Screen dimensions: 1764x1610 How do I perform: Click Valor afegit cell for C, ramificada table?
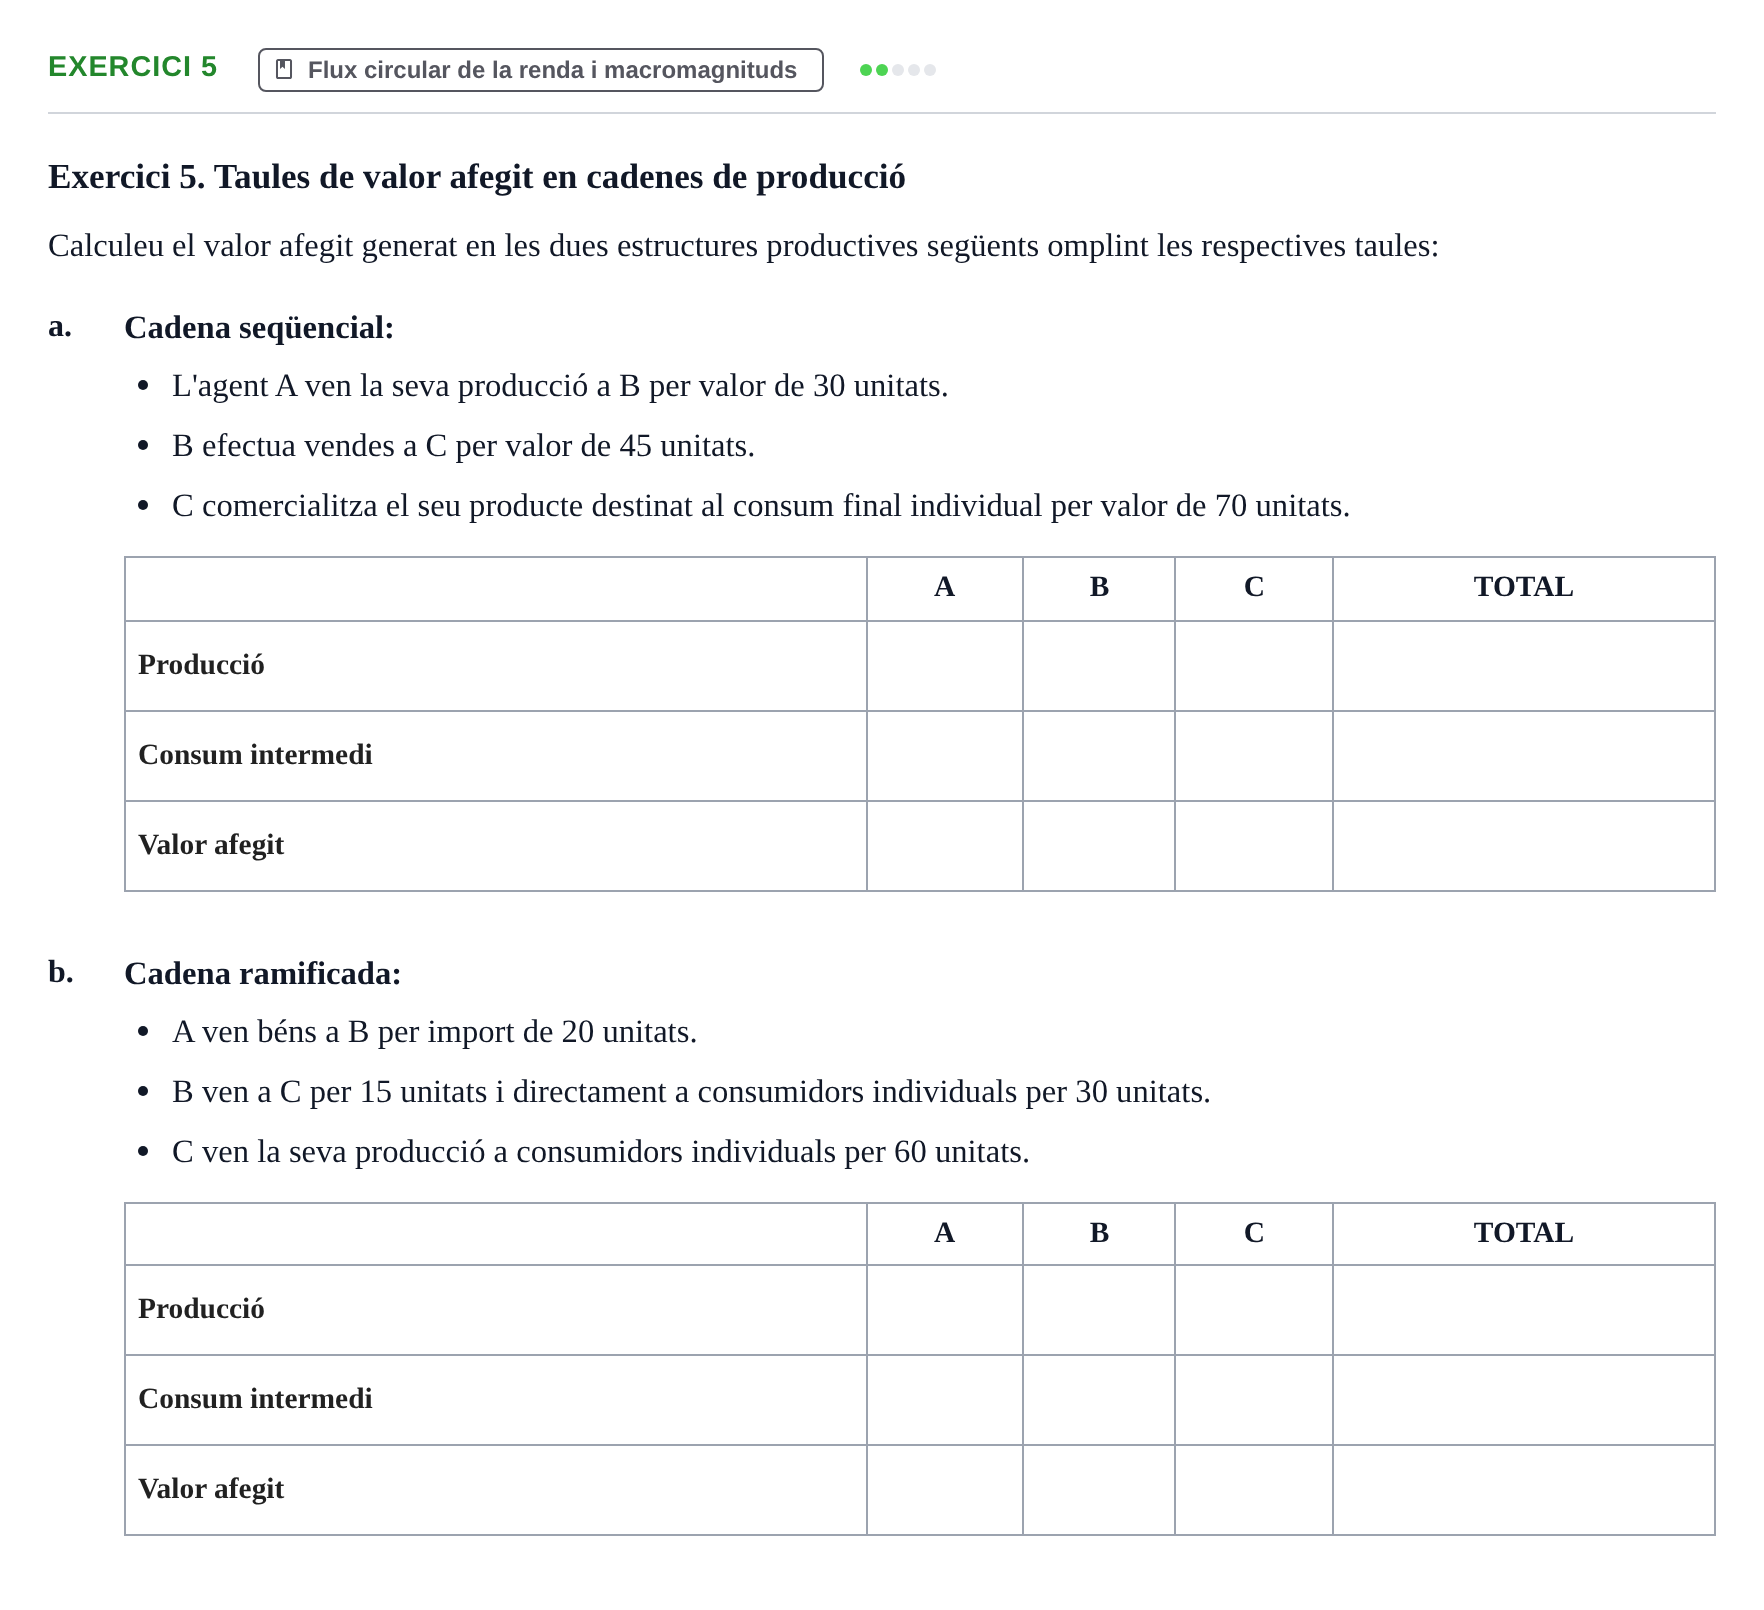(x=1253, y=1490)
